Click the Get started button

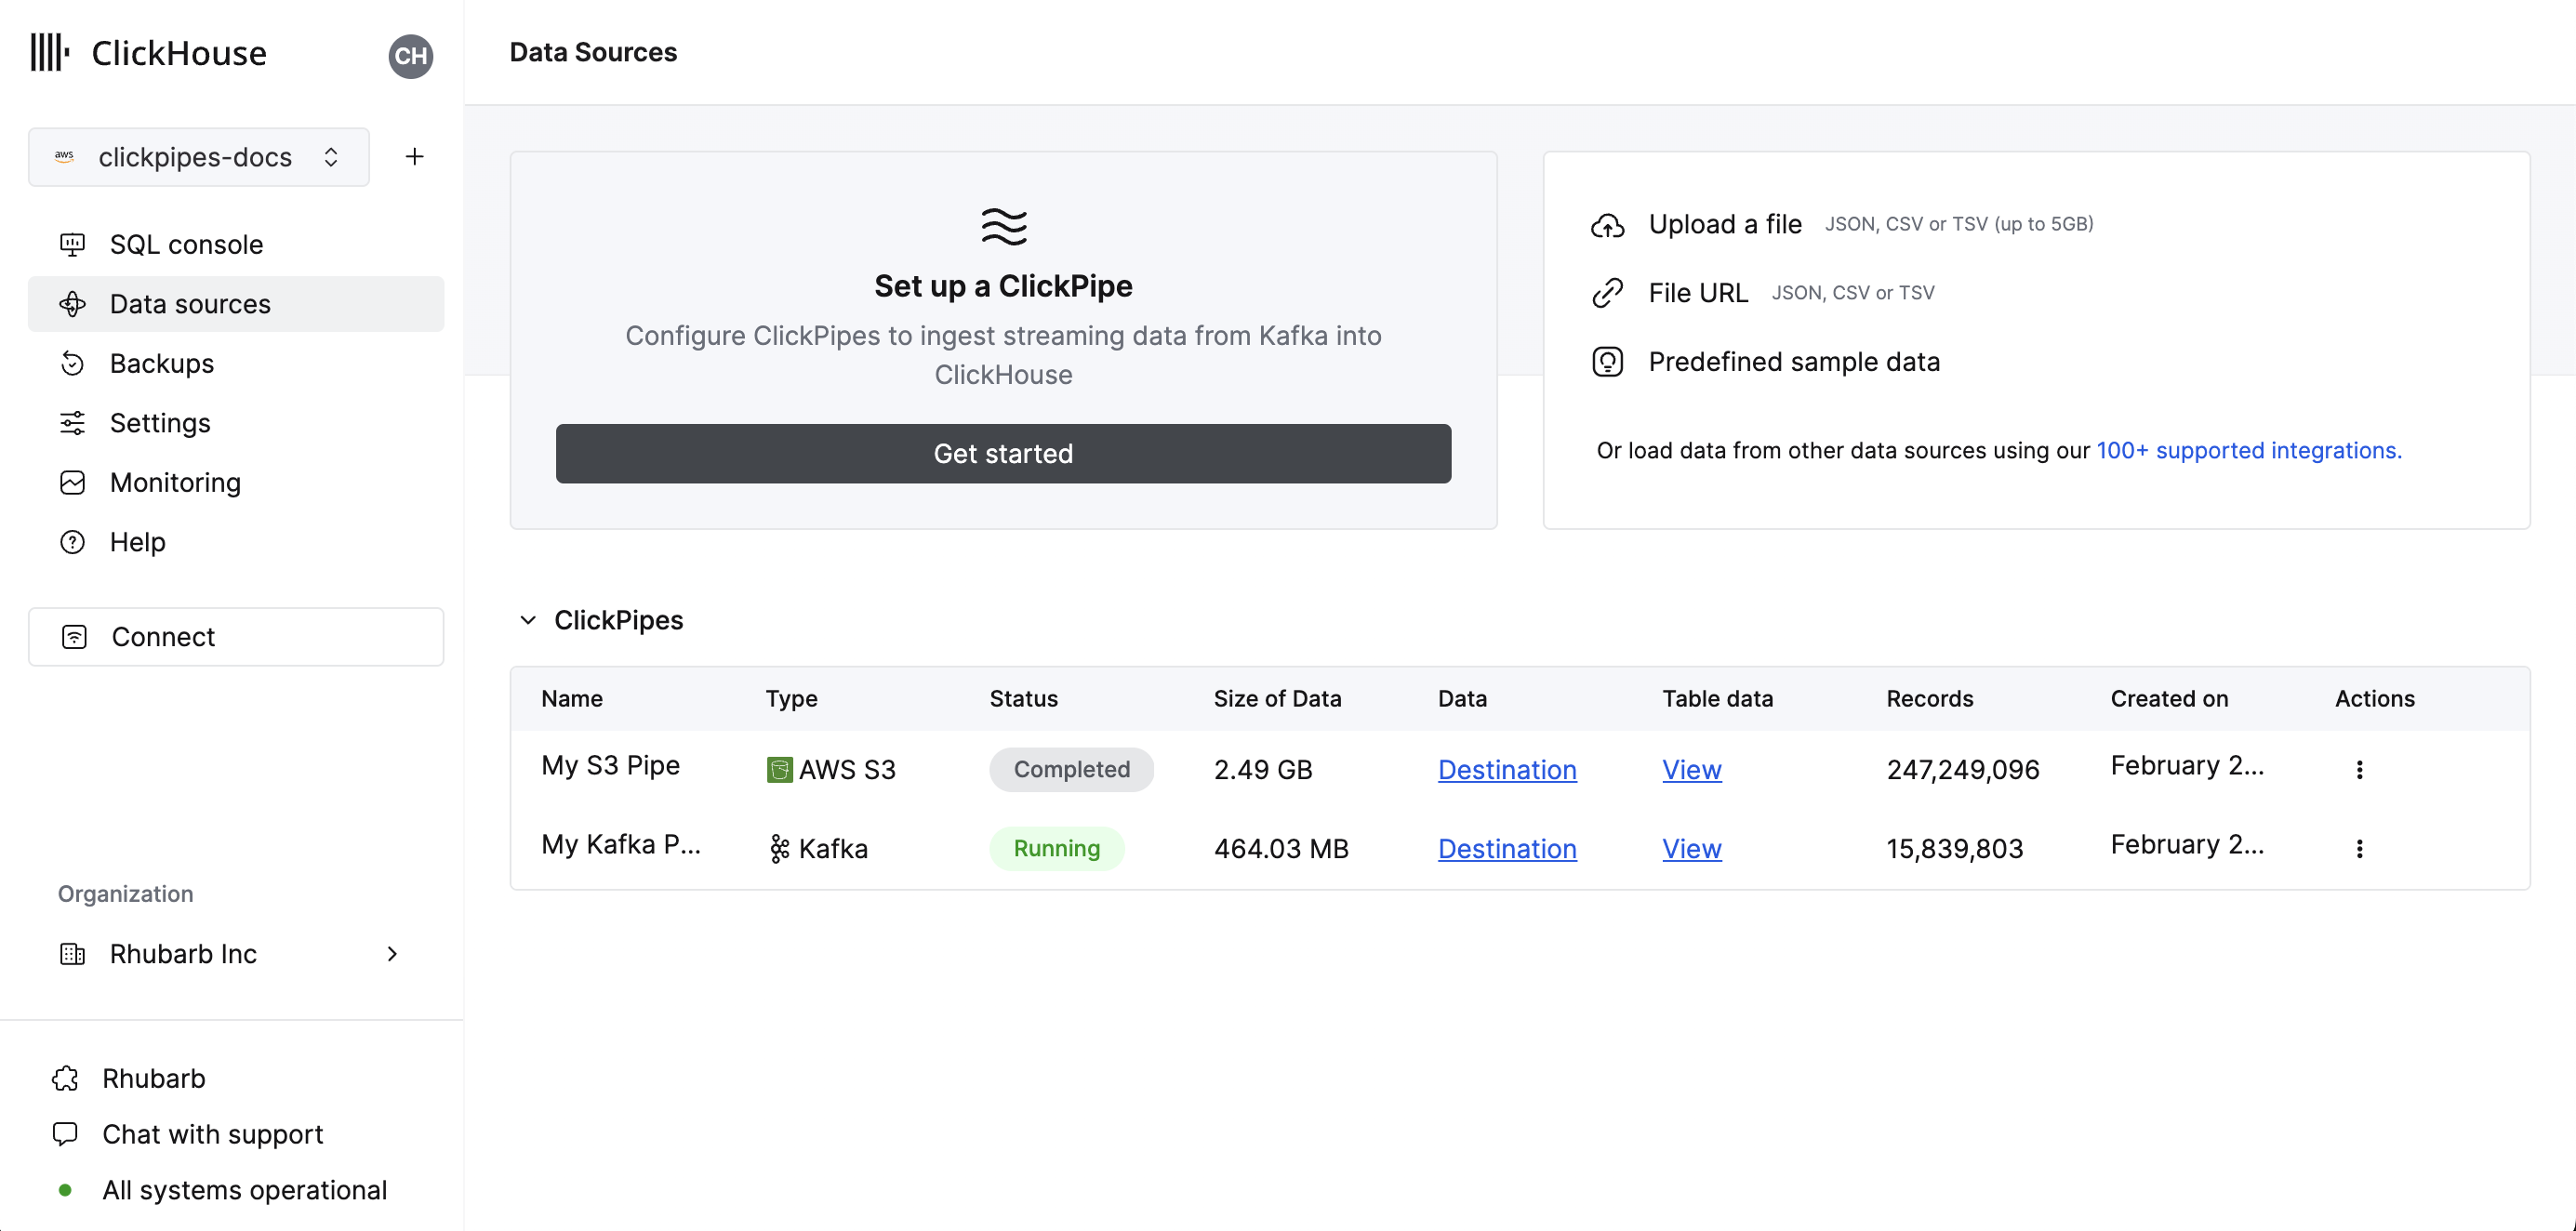click(x=1003, y=454)
